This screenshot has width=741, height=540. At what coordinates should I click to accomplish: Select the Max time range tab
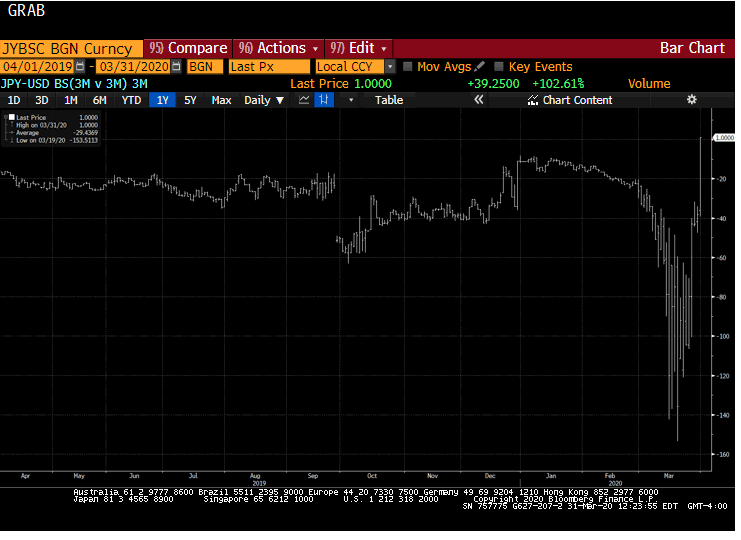pos(221,100)
